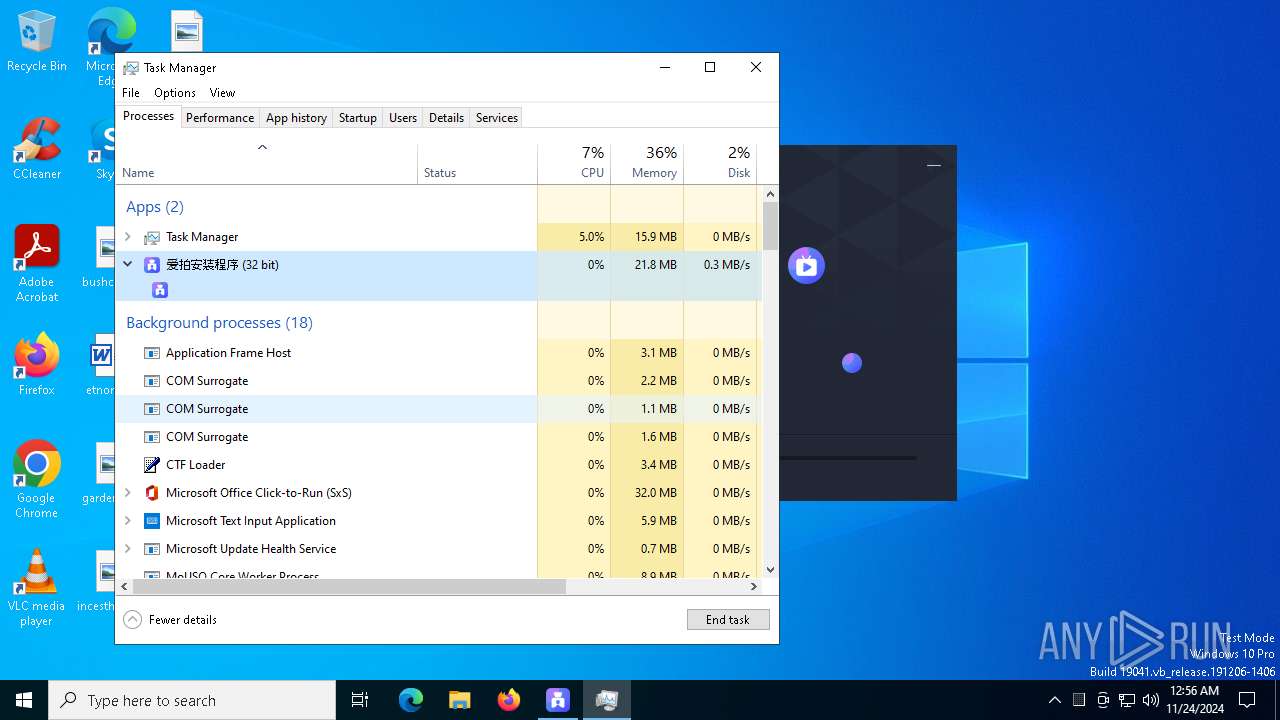Sort processes by Name column
Screen dimensions: 1280x720
[x=267, y=164]
